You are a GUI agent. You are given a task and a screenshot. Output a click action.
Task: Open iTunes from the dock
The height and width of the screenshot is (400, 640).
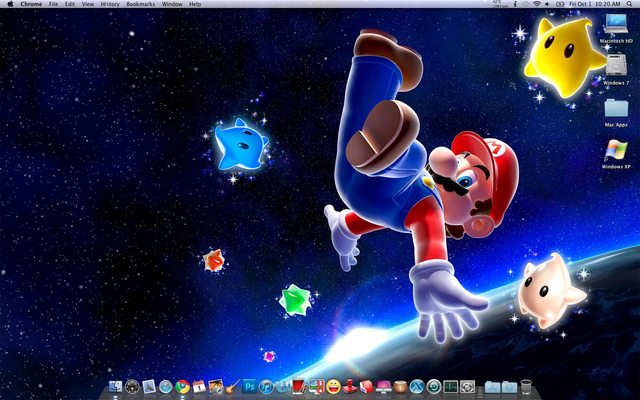tap(266, 386)
